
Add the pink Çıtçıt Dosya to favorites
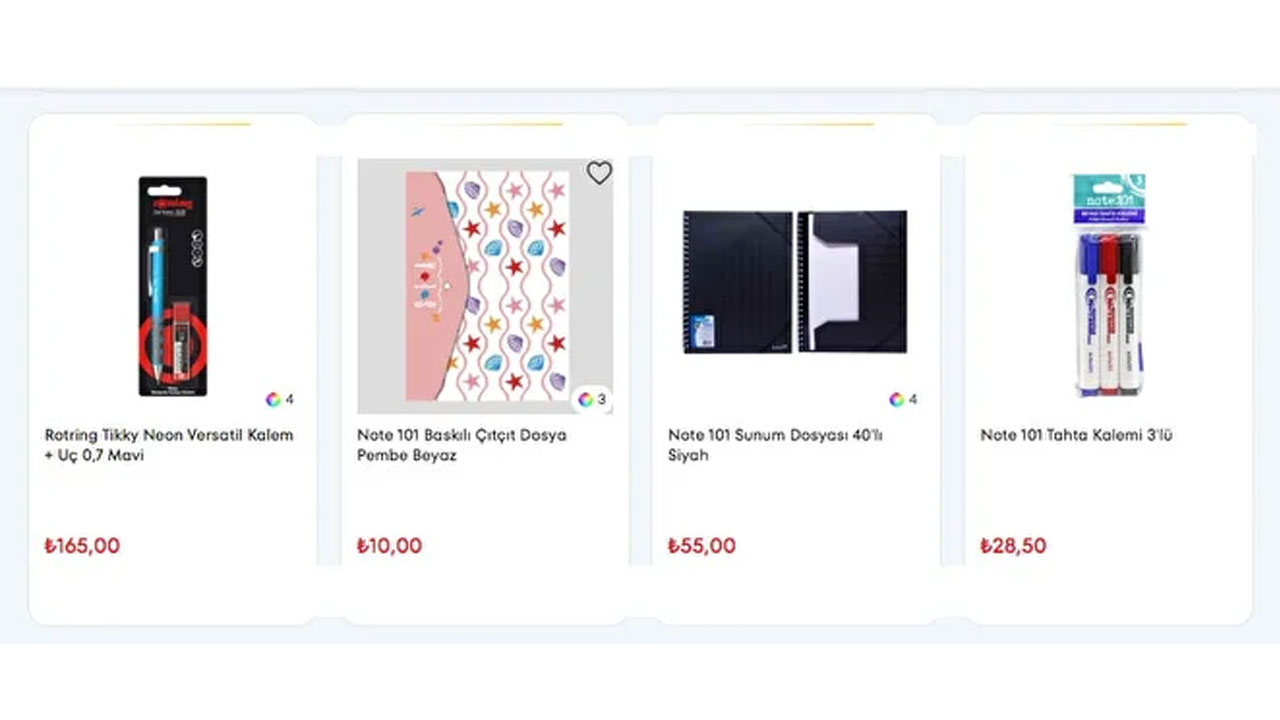tap(599, 173)
